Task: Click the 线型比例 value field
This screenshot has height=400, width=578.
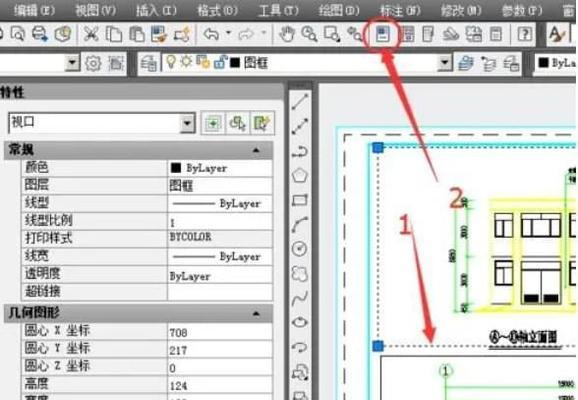Action: [220, 222]
